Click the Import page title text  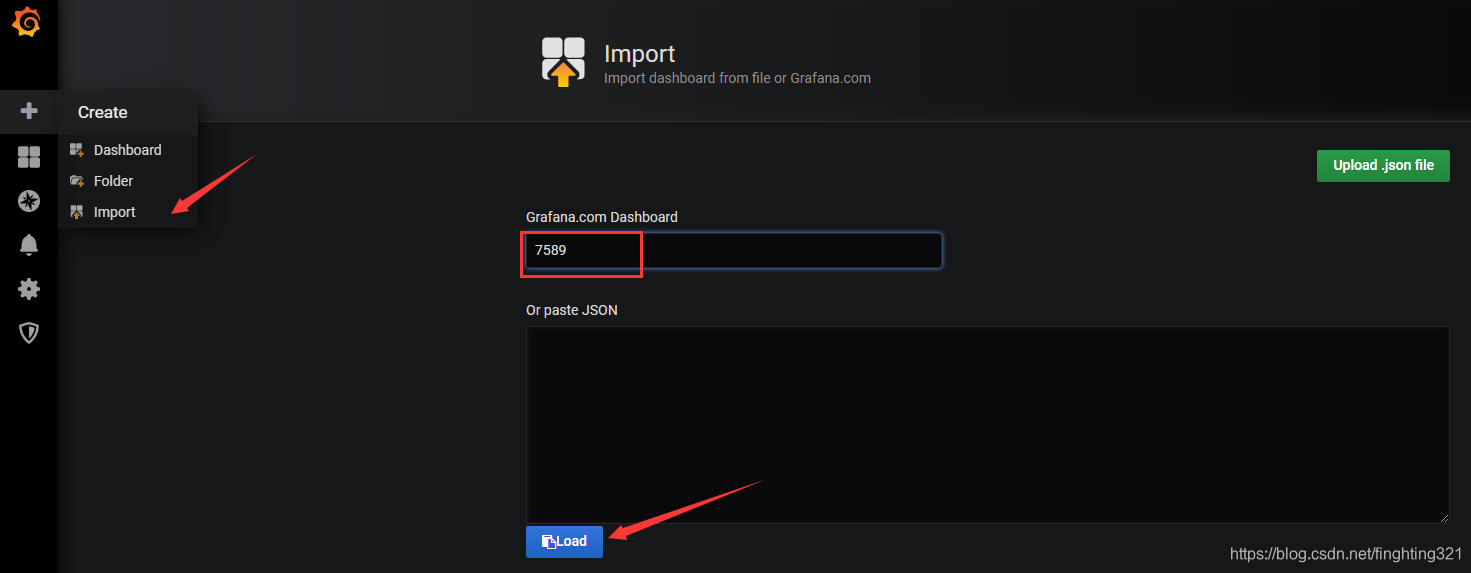tap(640, 54)
